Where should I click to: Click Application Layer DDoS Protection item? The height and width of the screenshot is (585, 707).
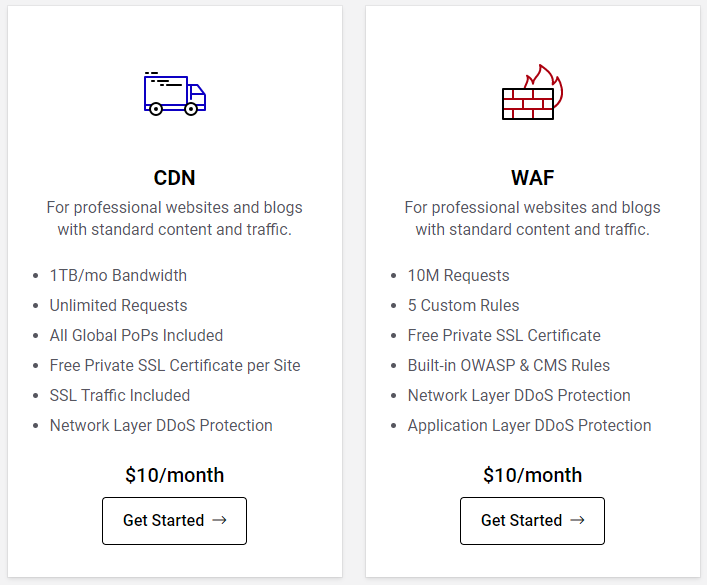point(529,425)
